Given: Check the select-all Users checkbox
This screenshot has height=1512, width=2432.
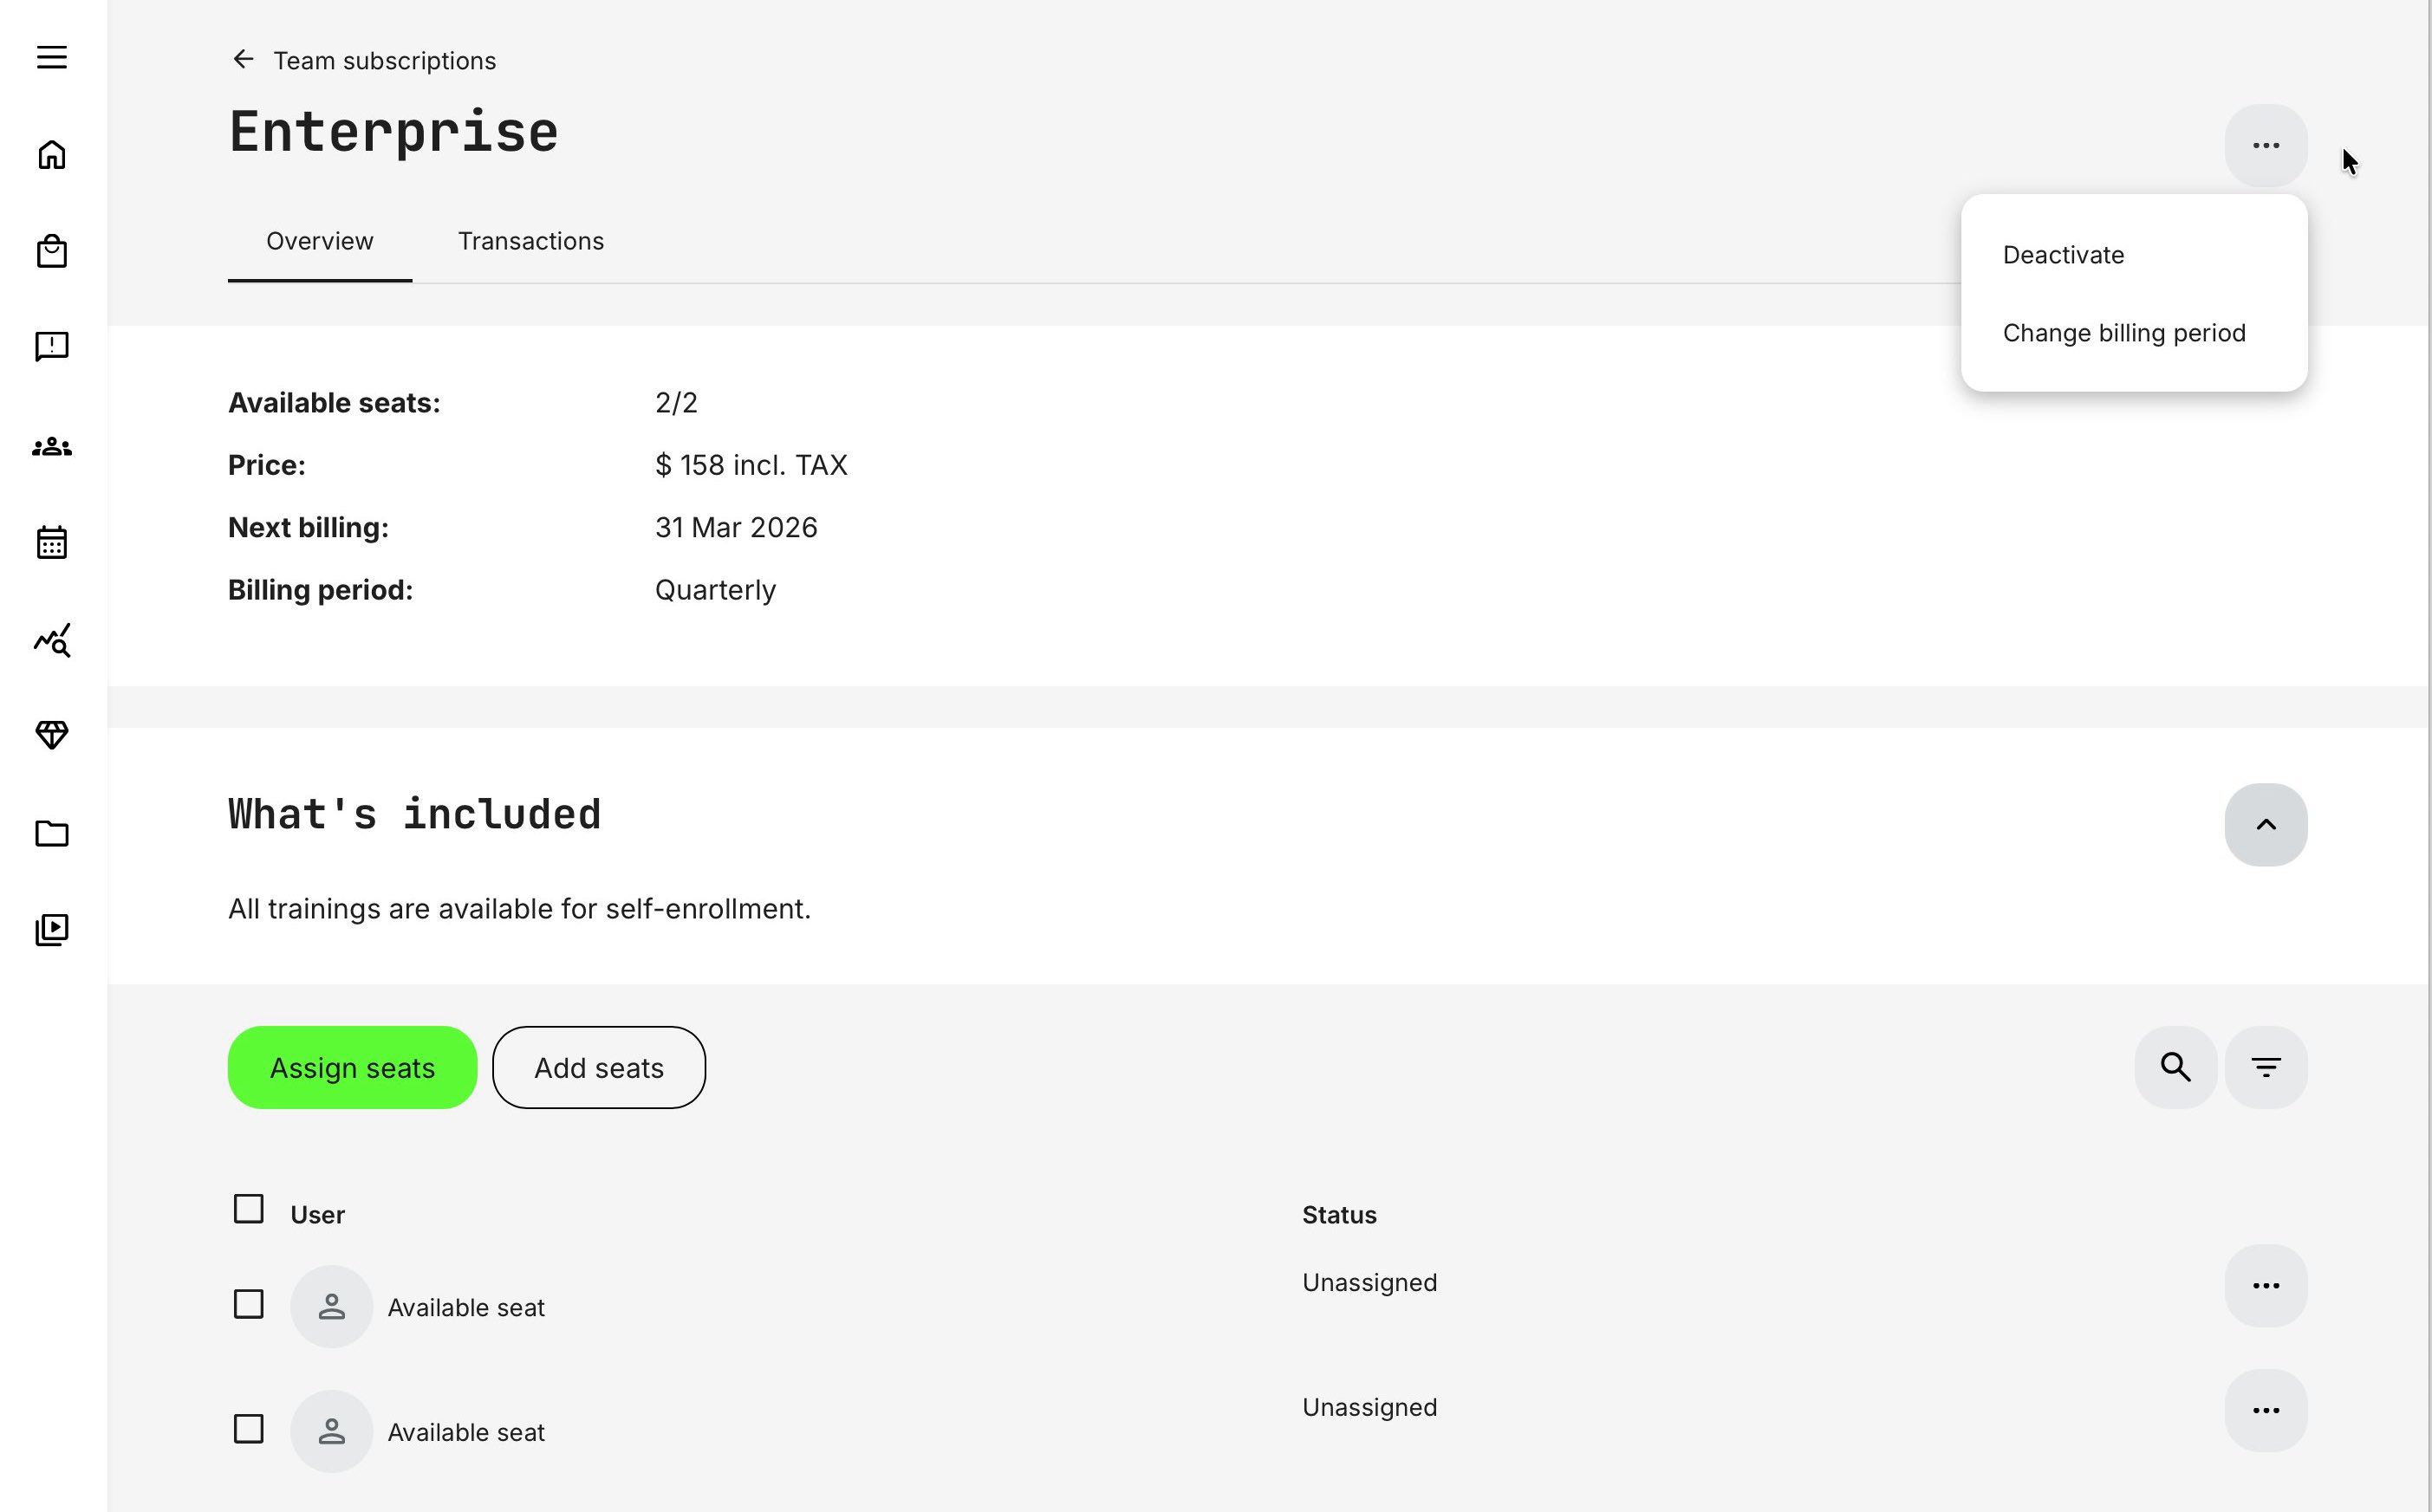Looking at the screenshot, I should (x=248, y=1209).
